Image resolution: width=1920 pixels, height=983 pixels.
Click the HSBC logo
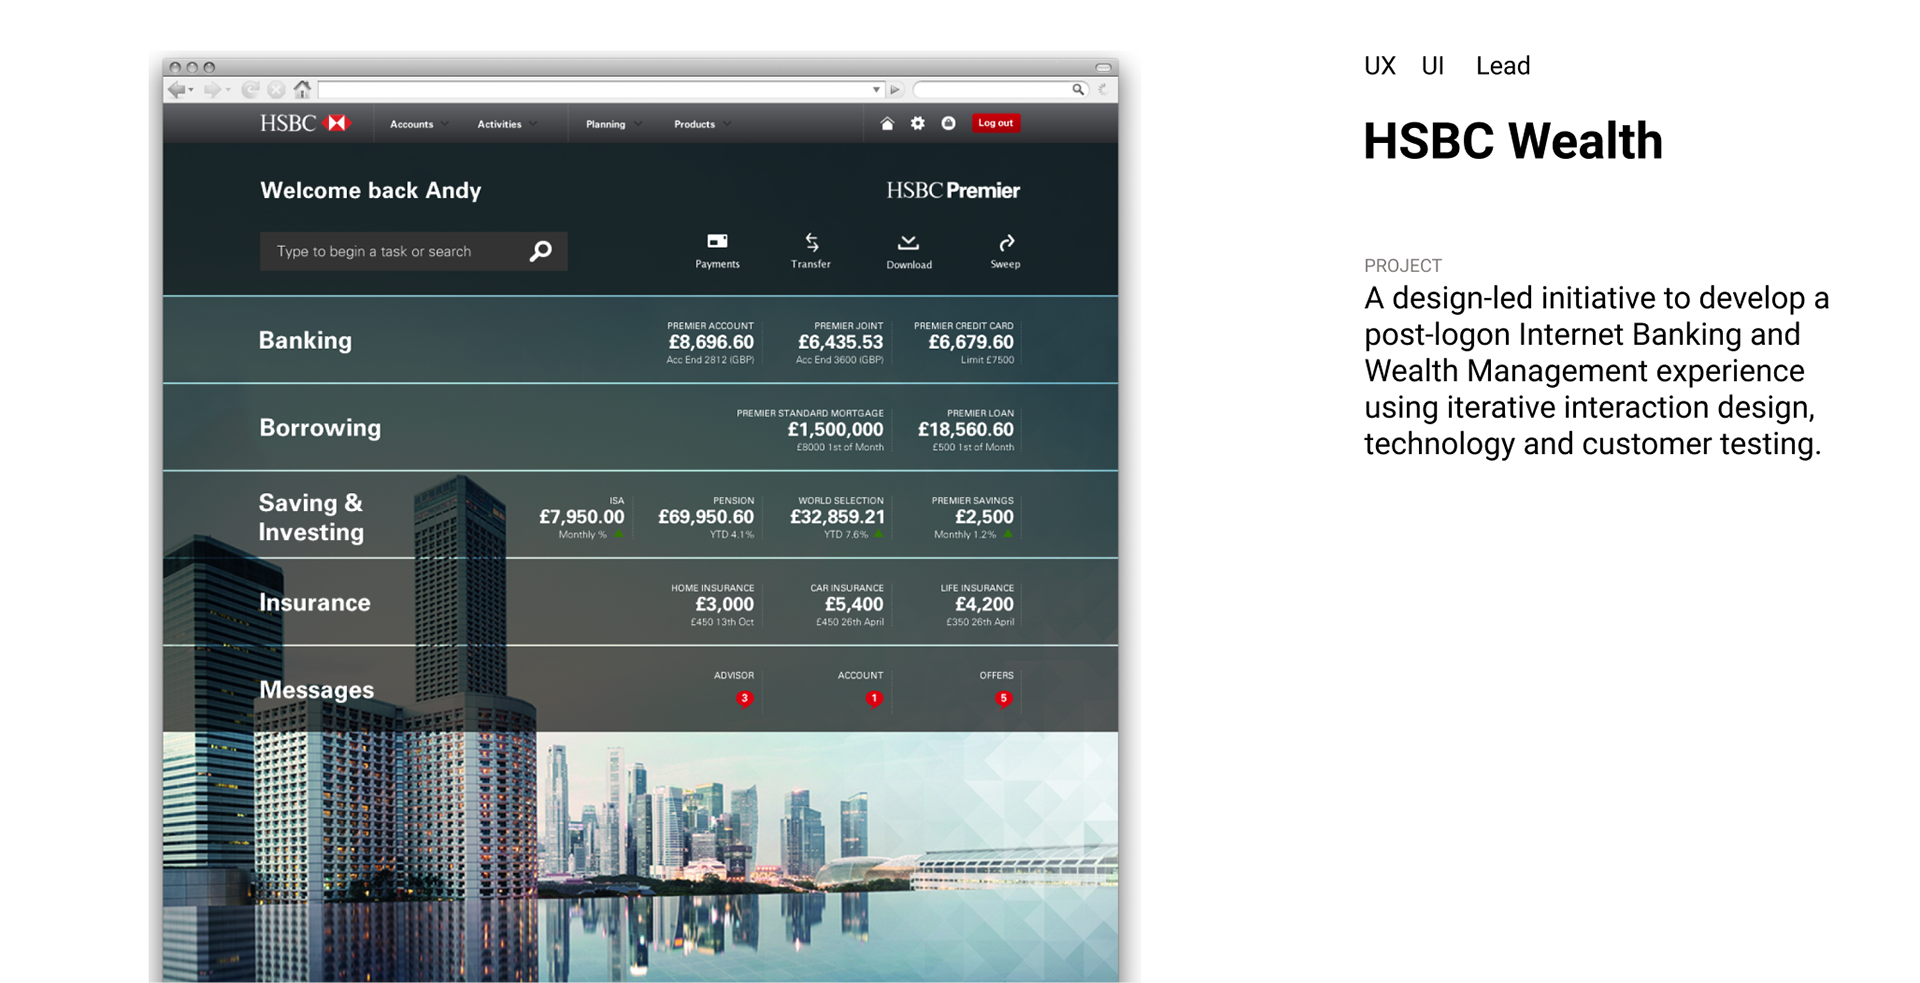coord(304,123)
